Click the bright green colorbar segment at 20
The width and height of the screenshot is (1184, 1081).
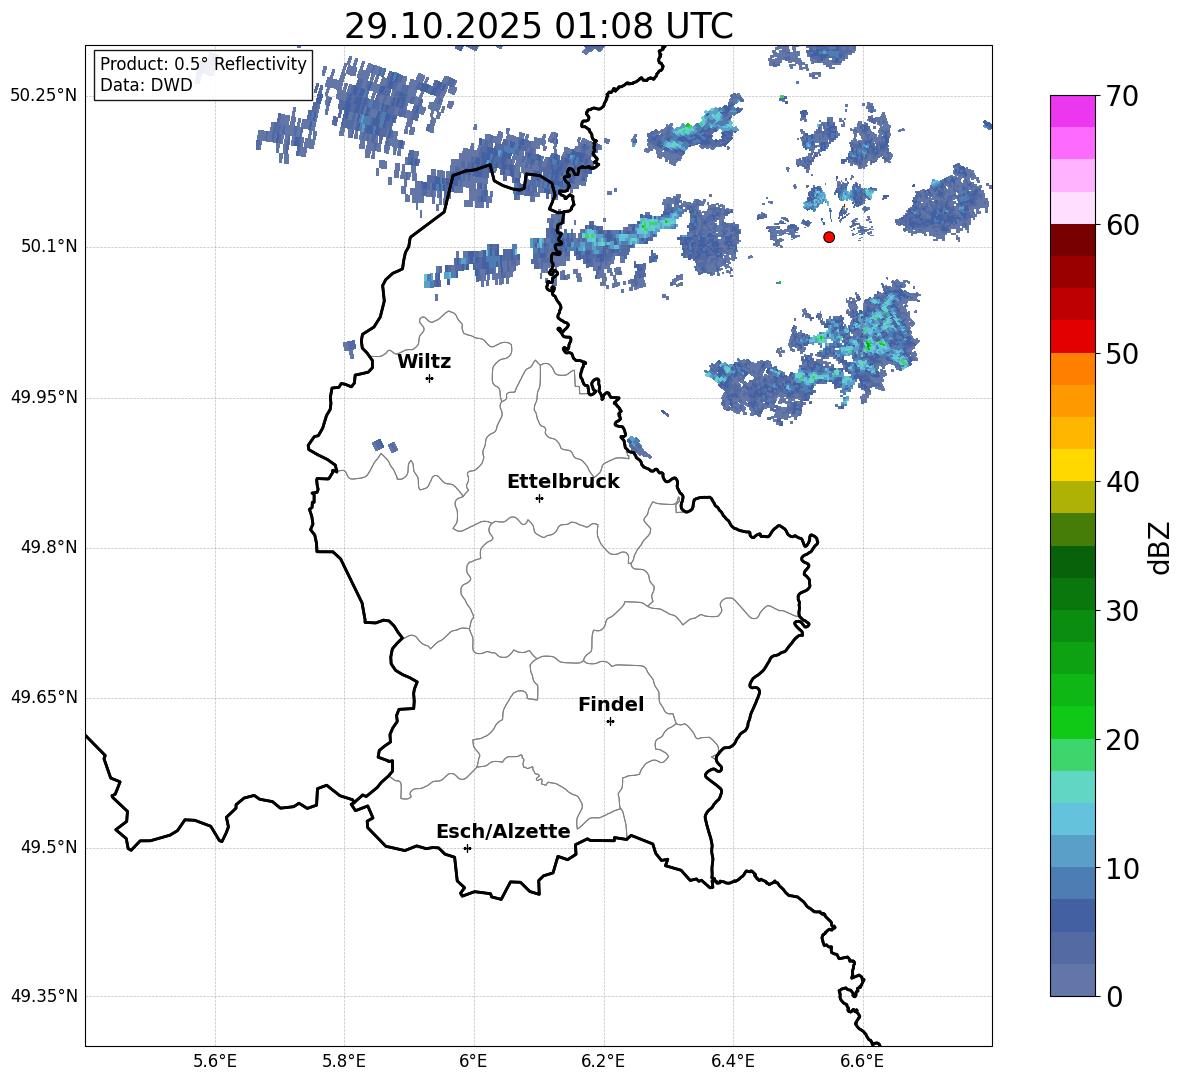[x=1073, y=722]
